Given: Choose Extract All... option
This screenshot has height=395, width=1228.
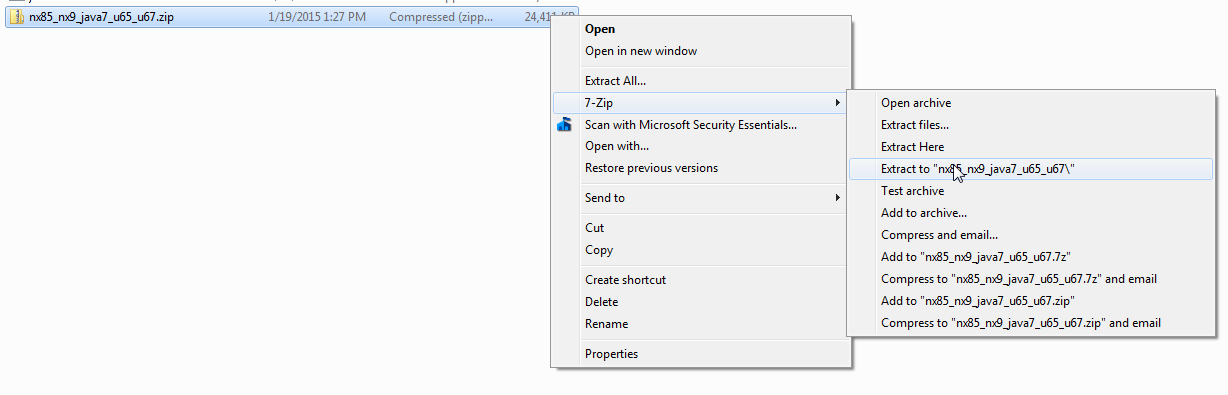Looking at the screenshot, I should click(615, 81).
